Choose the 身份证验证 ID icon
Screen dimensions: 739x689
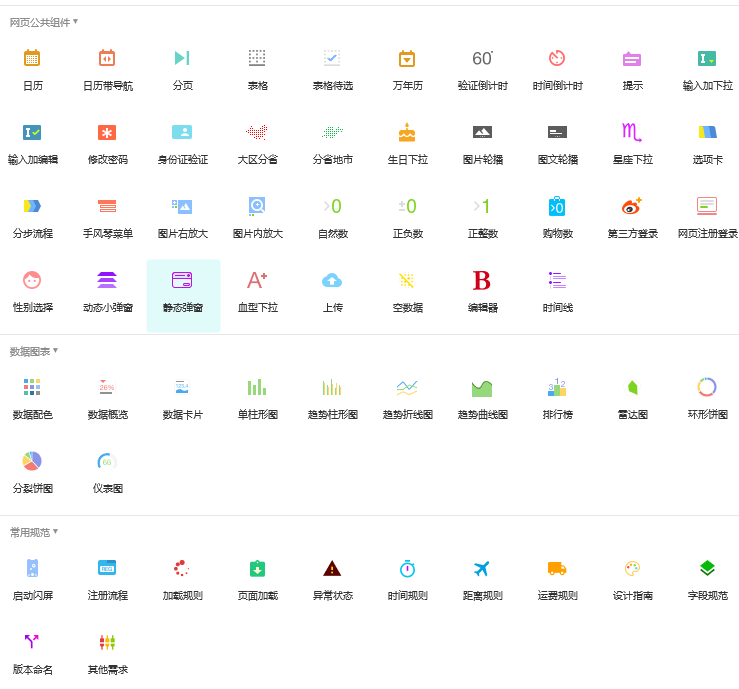coord(182,132)
